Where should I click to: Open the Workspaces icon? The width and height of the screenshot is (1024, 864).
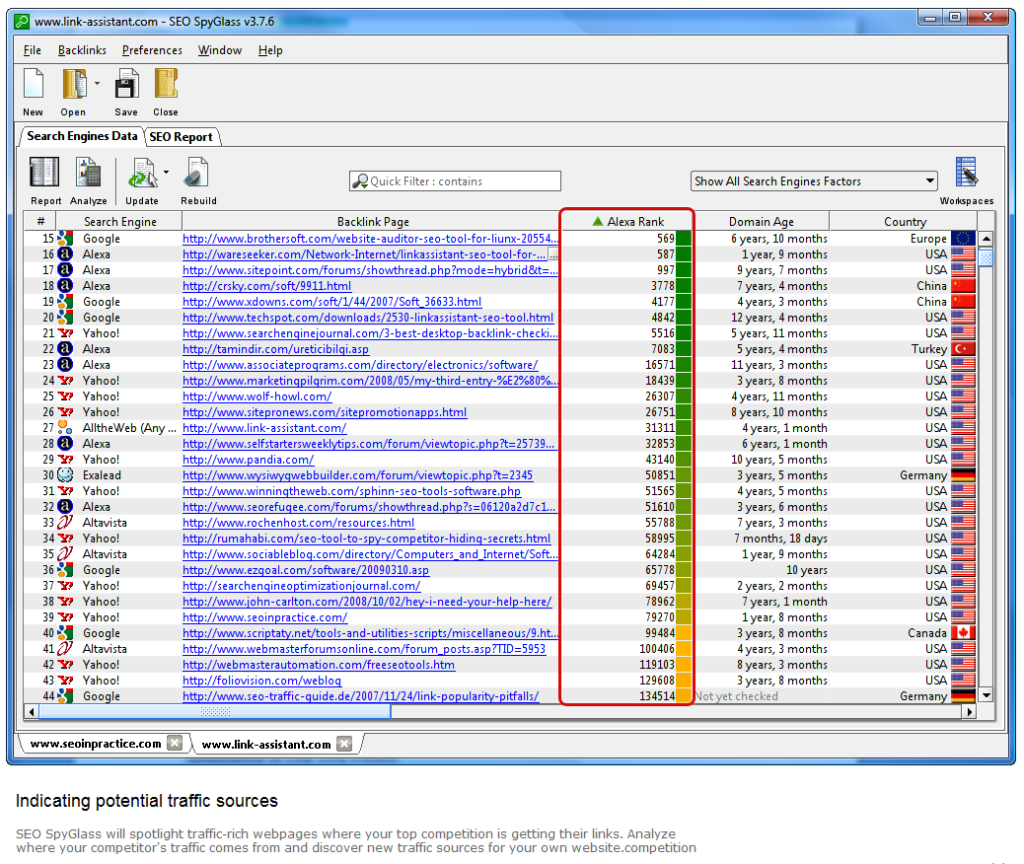(967, 172)
